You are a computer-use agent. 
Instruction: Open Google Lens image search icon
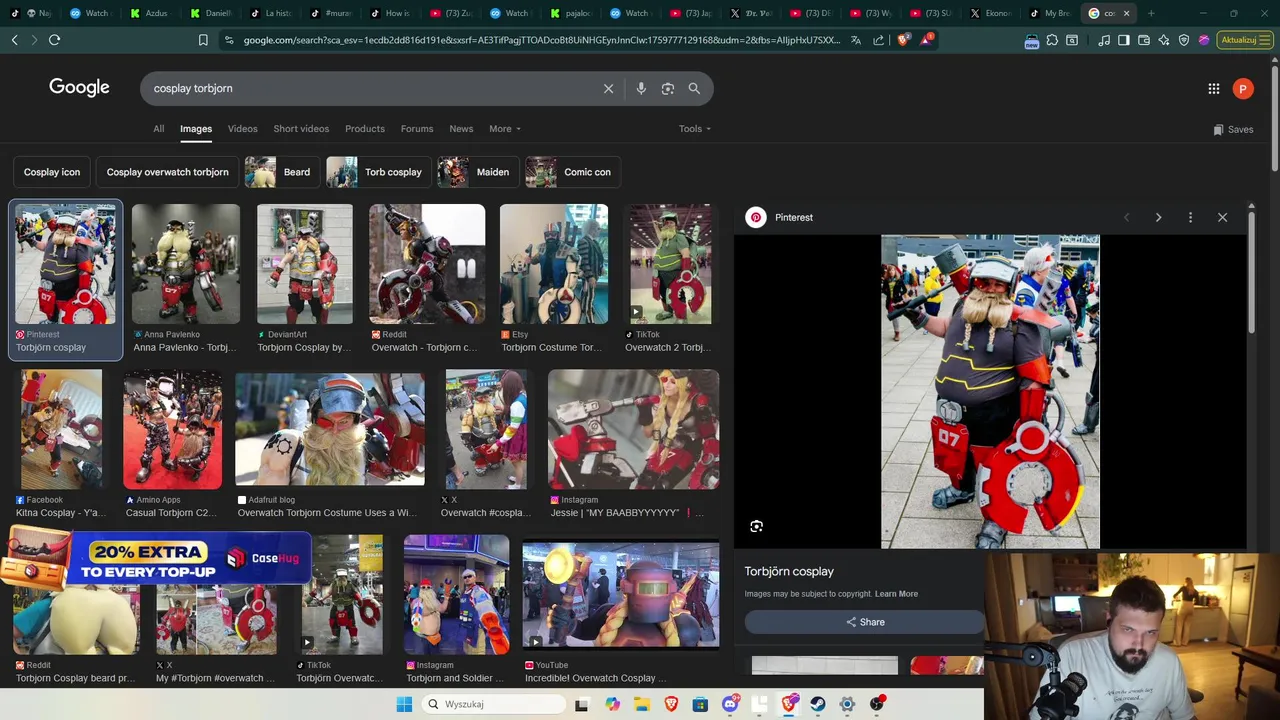[668, 88]
